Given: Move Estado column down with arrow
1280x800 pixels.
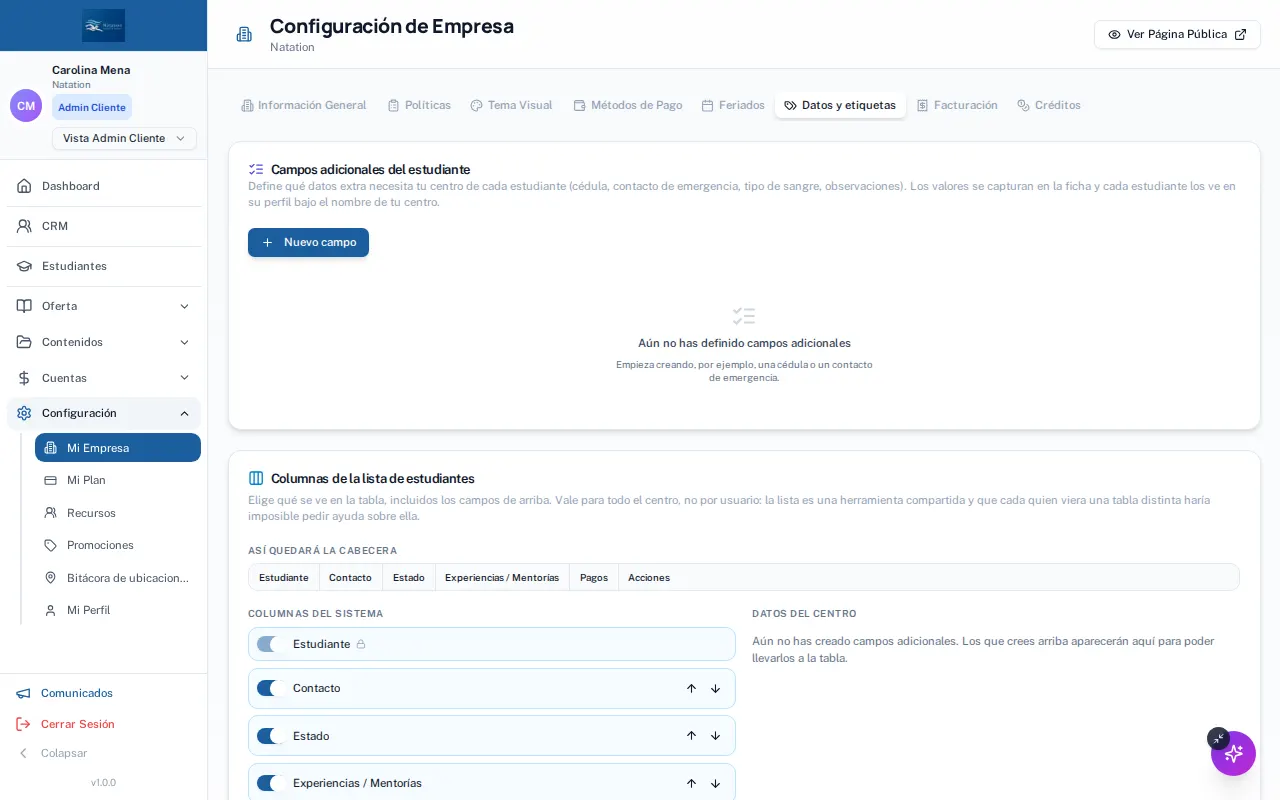Looking at the screenshot, I should point(715,736).
